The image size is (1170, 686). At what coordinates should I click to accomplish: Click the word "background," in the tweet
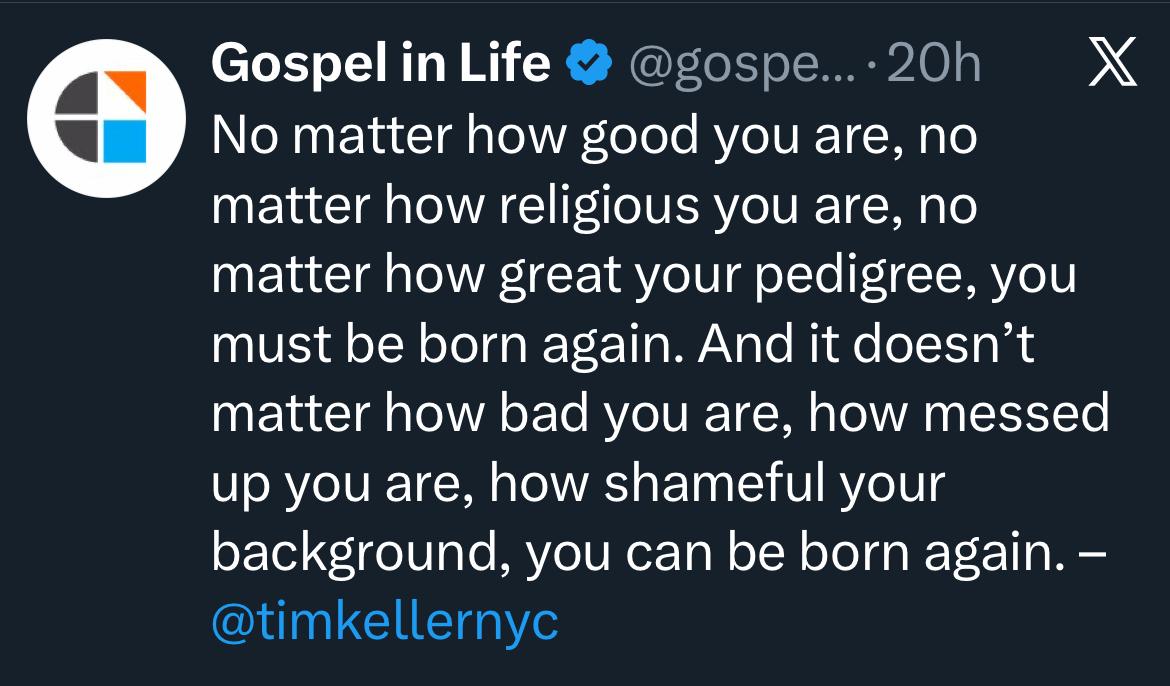(x=362, y=553)
